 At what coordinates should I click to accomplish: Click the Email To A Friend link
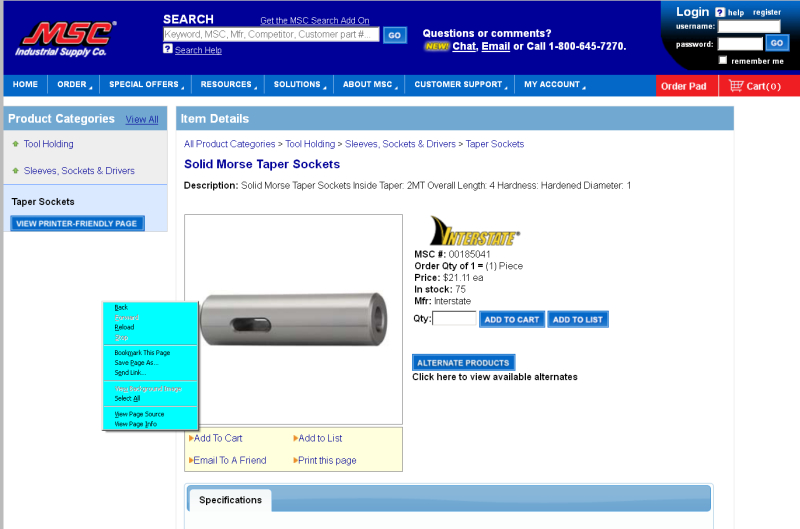coord(230,460)
